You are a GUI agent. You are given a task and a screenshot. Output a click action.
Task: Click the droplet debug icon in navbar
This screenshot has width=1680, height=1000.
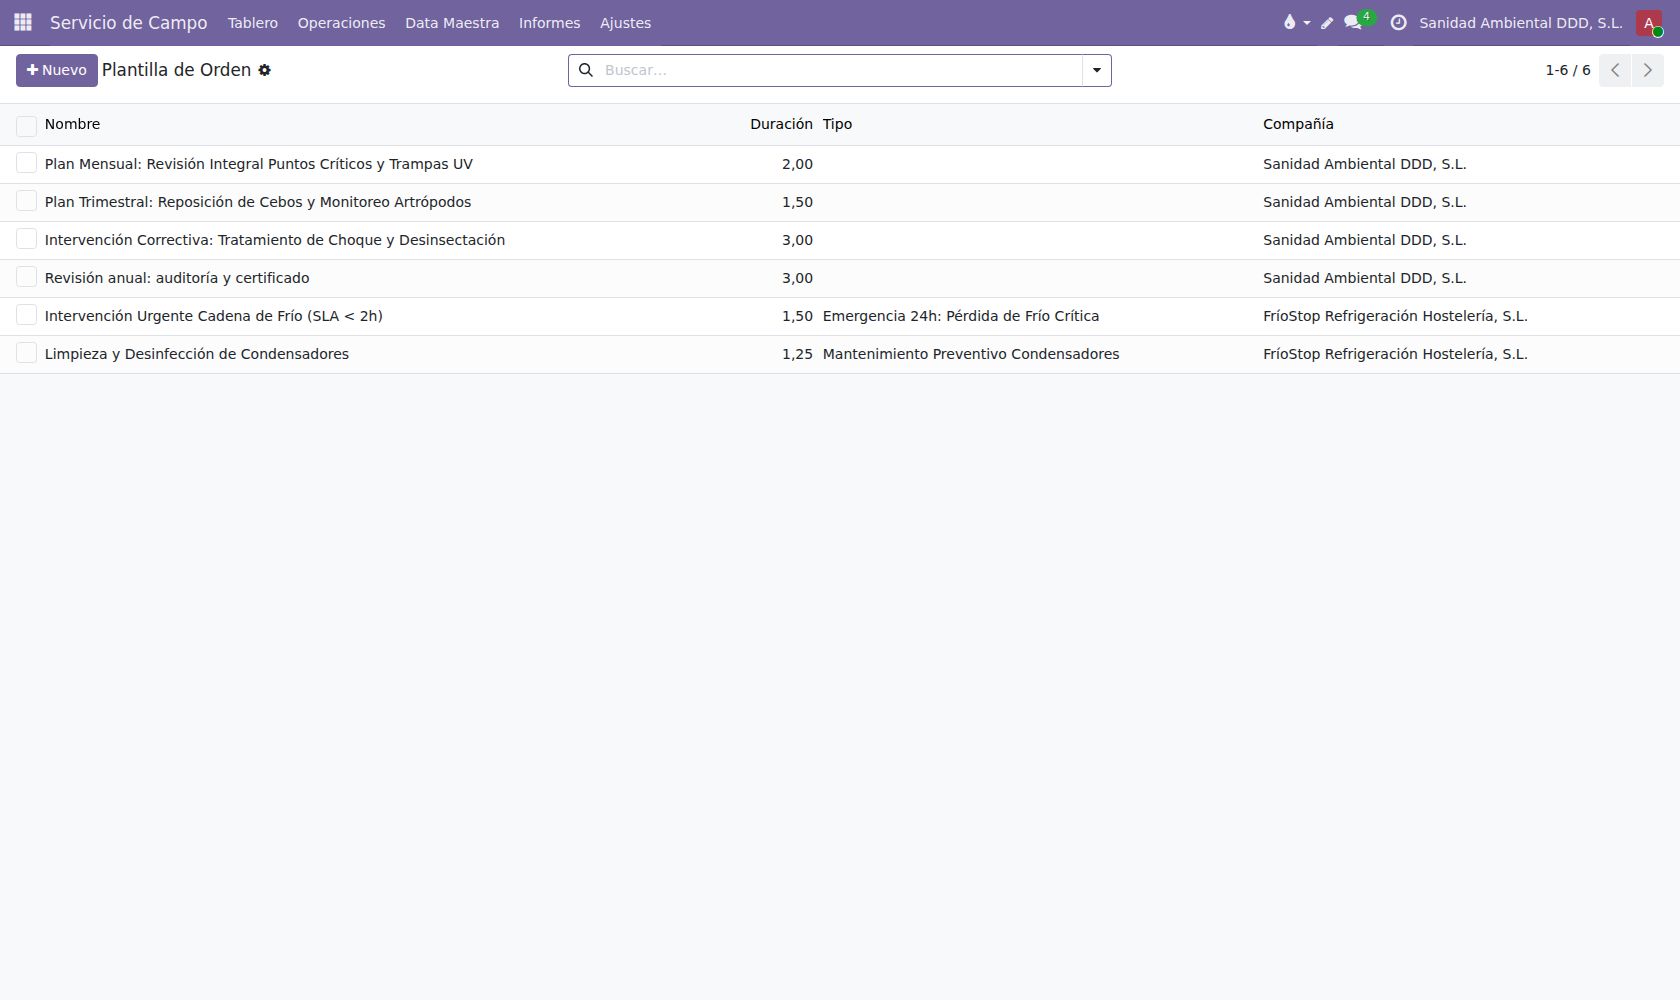1289,22
